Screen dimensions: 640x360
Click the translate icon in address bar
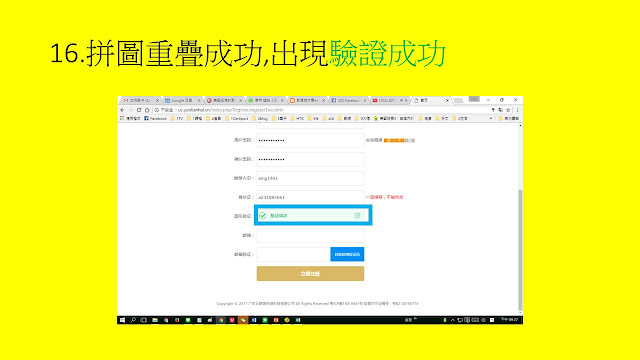pyautogui.click(x=500, y=110)
